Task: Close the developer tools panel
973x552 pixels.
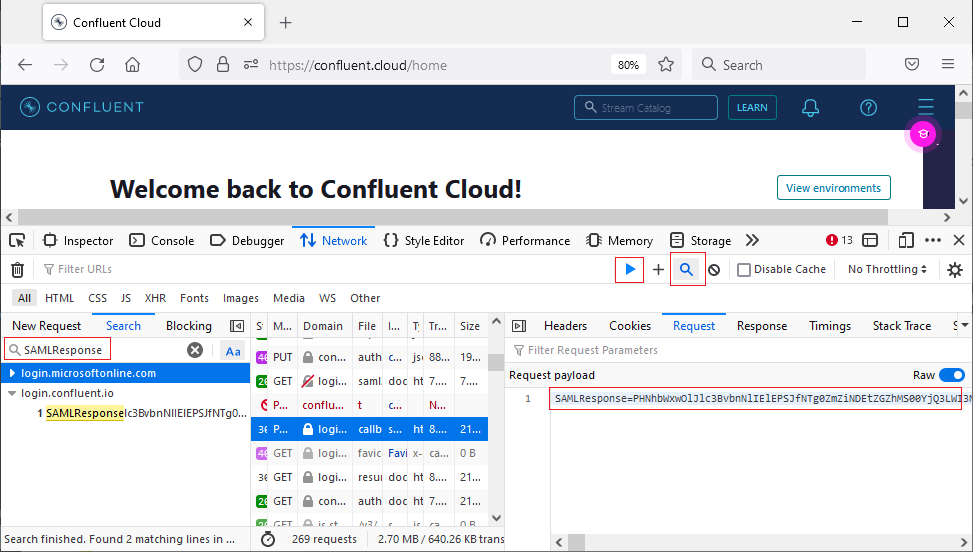Action: 959,240
